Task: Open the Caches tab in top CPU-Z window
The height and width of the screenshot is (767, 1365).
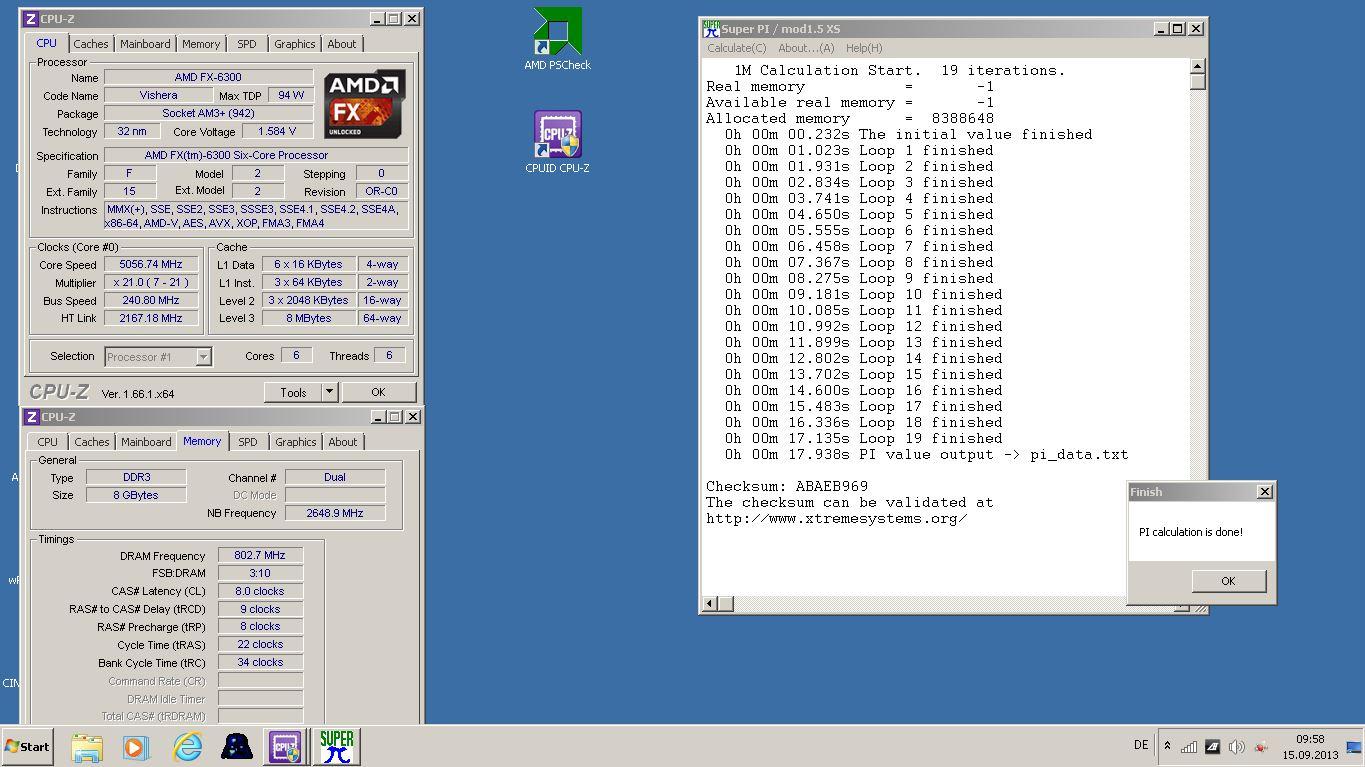Action: pos(91,44)
